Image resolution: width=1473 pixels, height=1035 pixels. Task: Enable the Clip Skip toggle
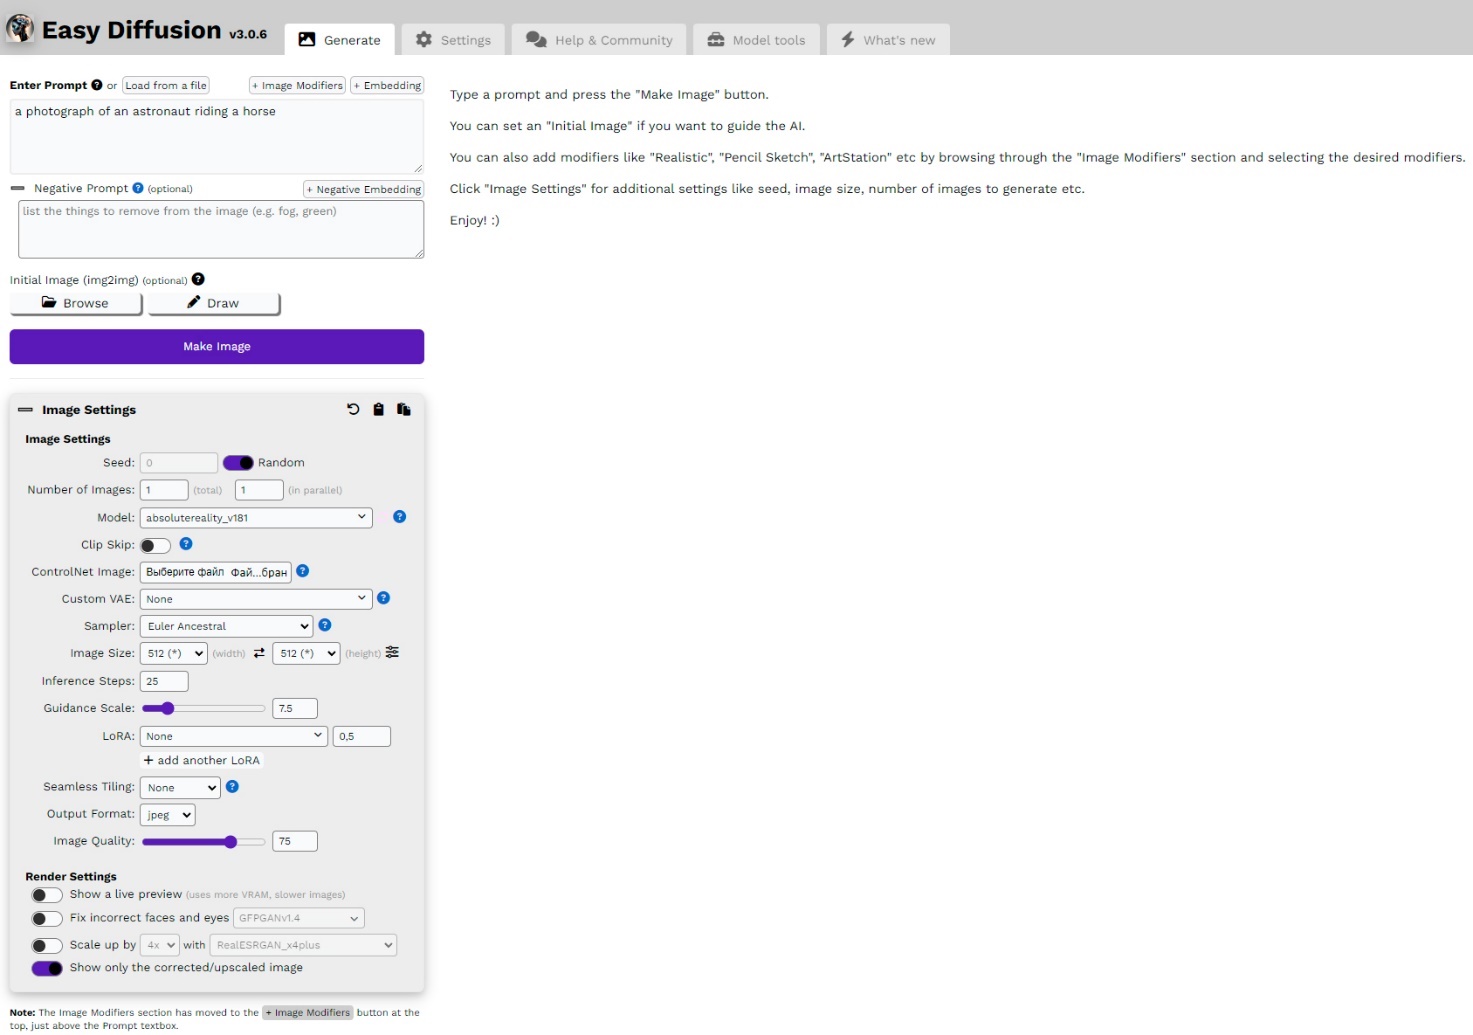pyautogui.click(x=155, y=545)
